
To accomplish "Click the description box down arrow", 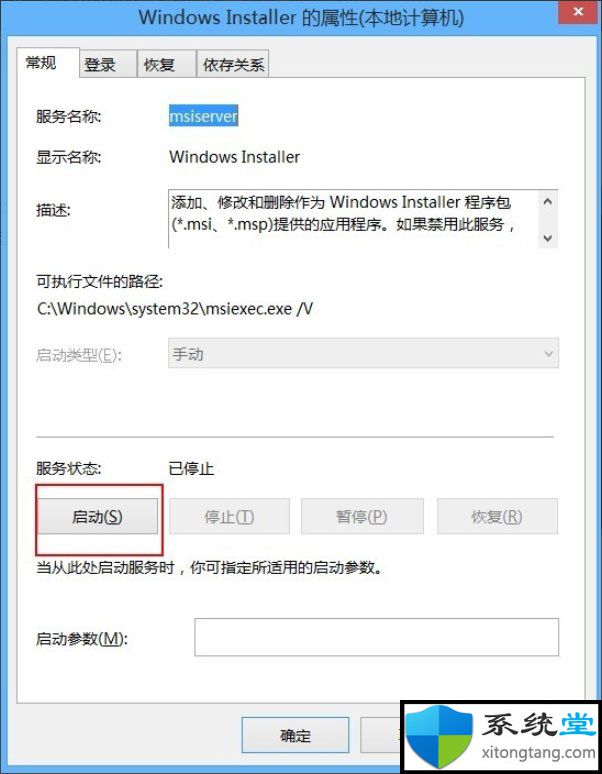I will [x=547, y=238].
